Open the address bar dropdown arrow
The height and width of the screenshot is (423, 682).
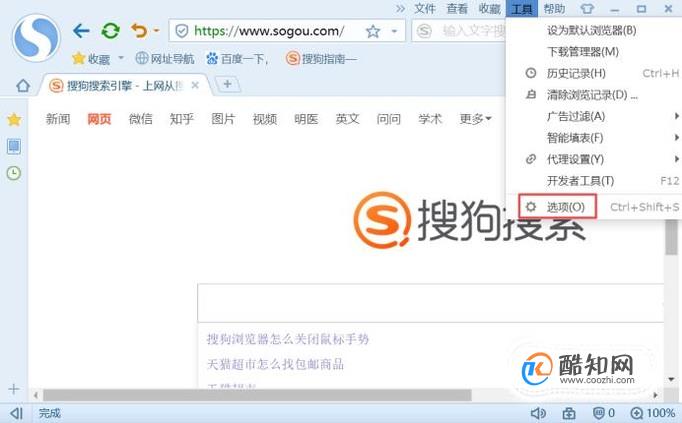tap(394, 31)
